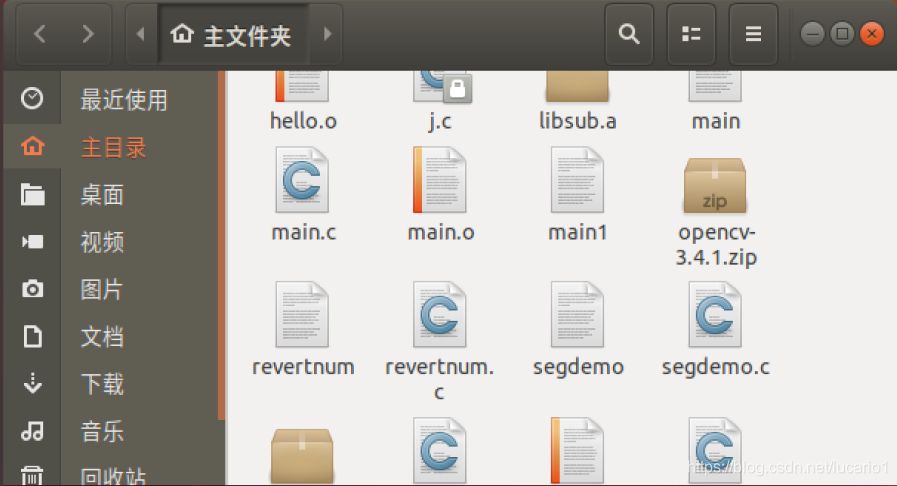
Task: Click the hello.o file name
Action: (x=303, y=121)
